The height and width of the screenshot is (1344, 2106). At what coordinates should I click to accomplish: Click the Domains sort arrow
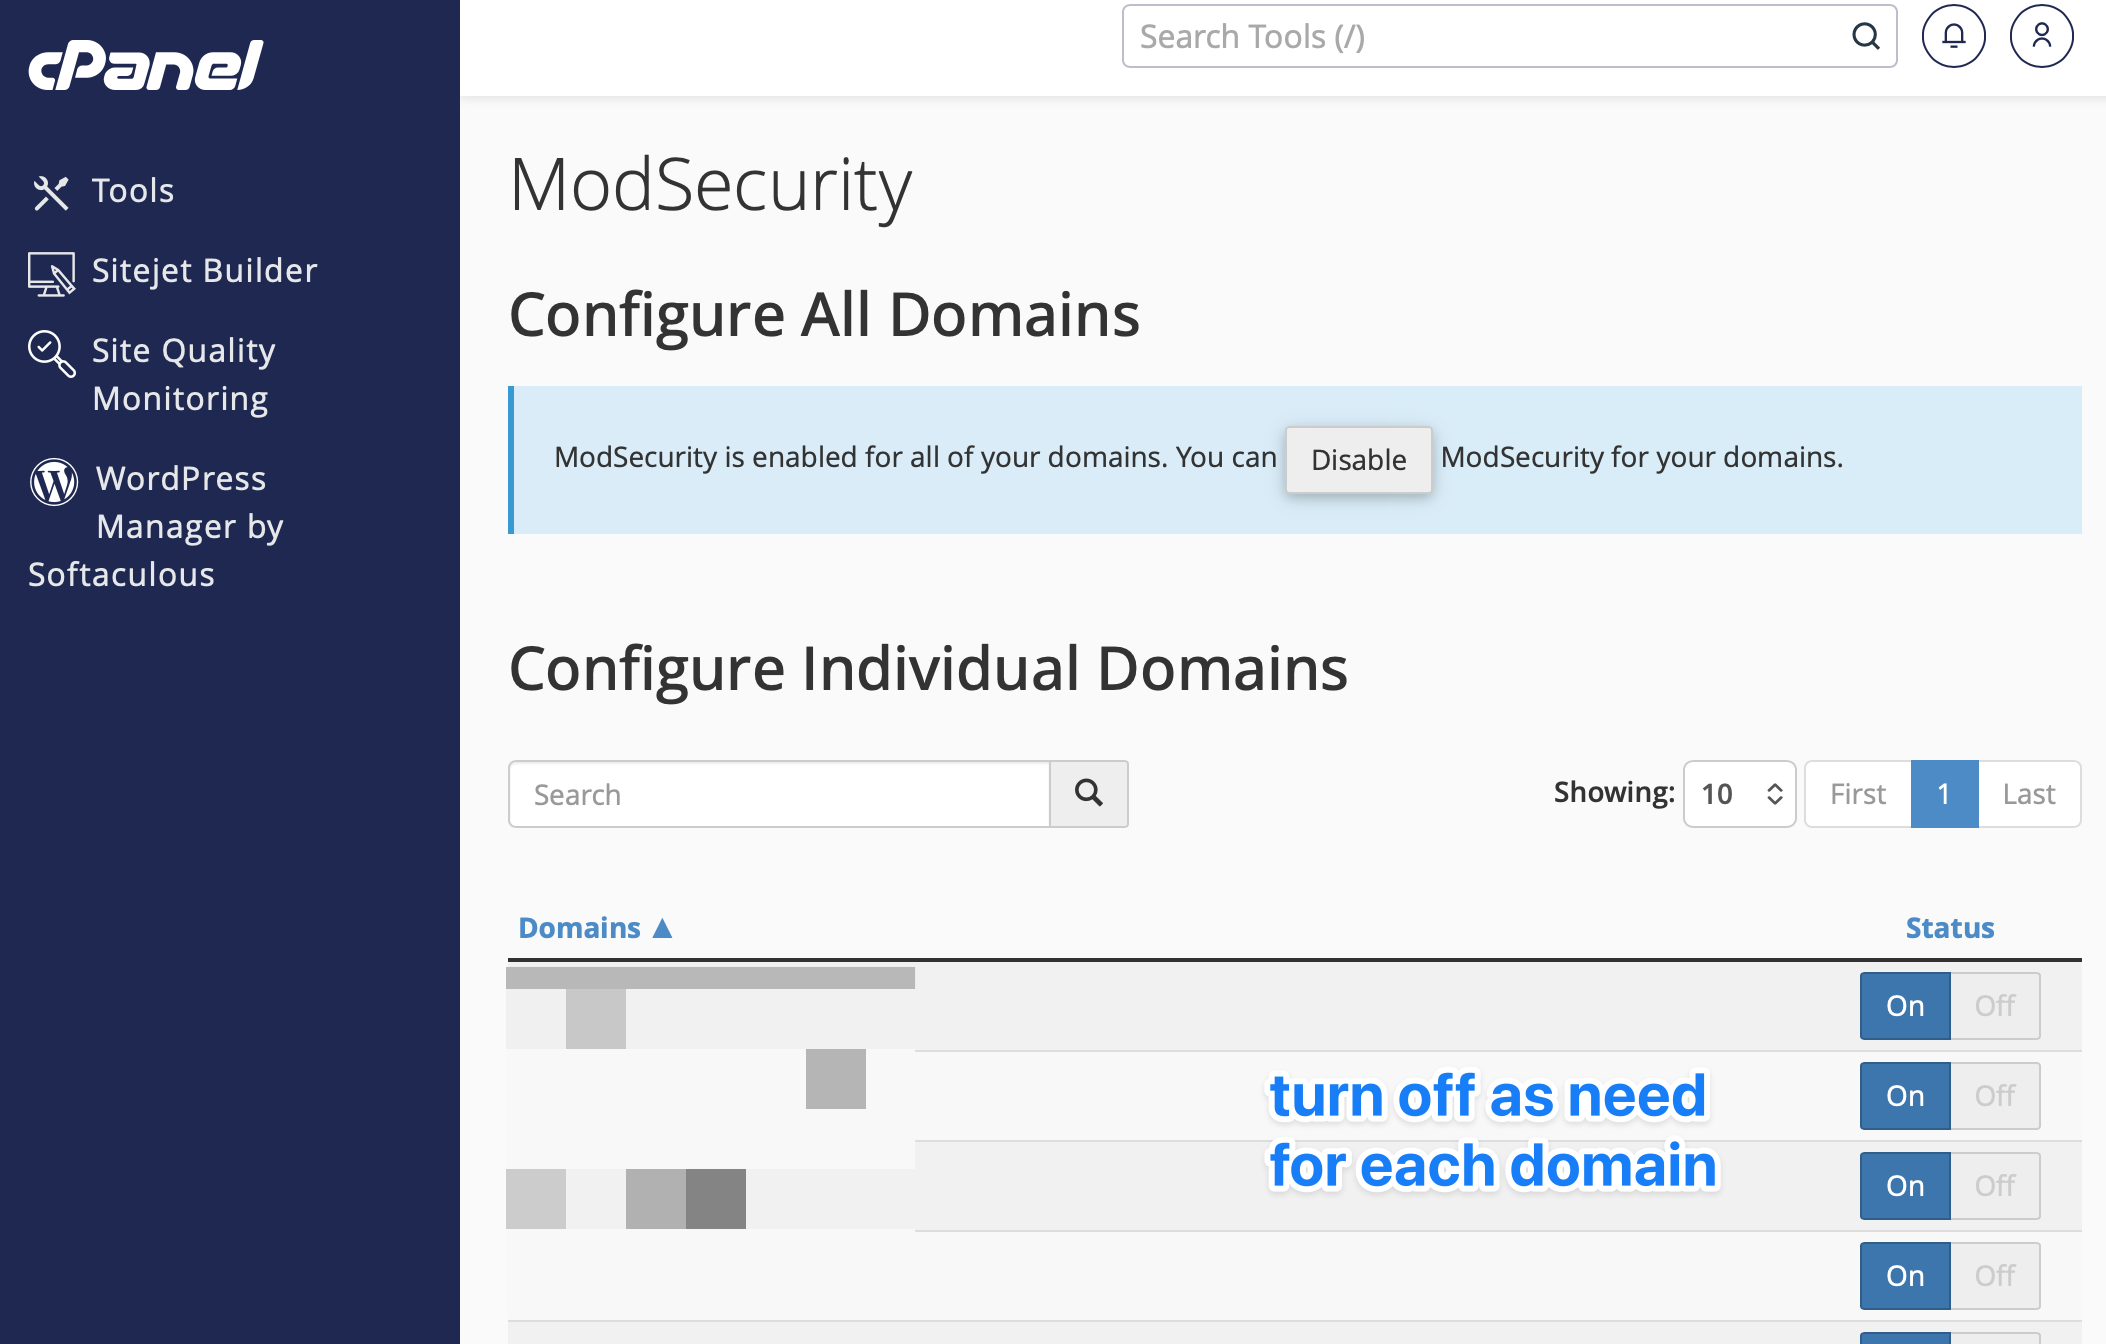click(662, 928)
